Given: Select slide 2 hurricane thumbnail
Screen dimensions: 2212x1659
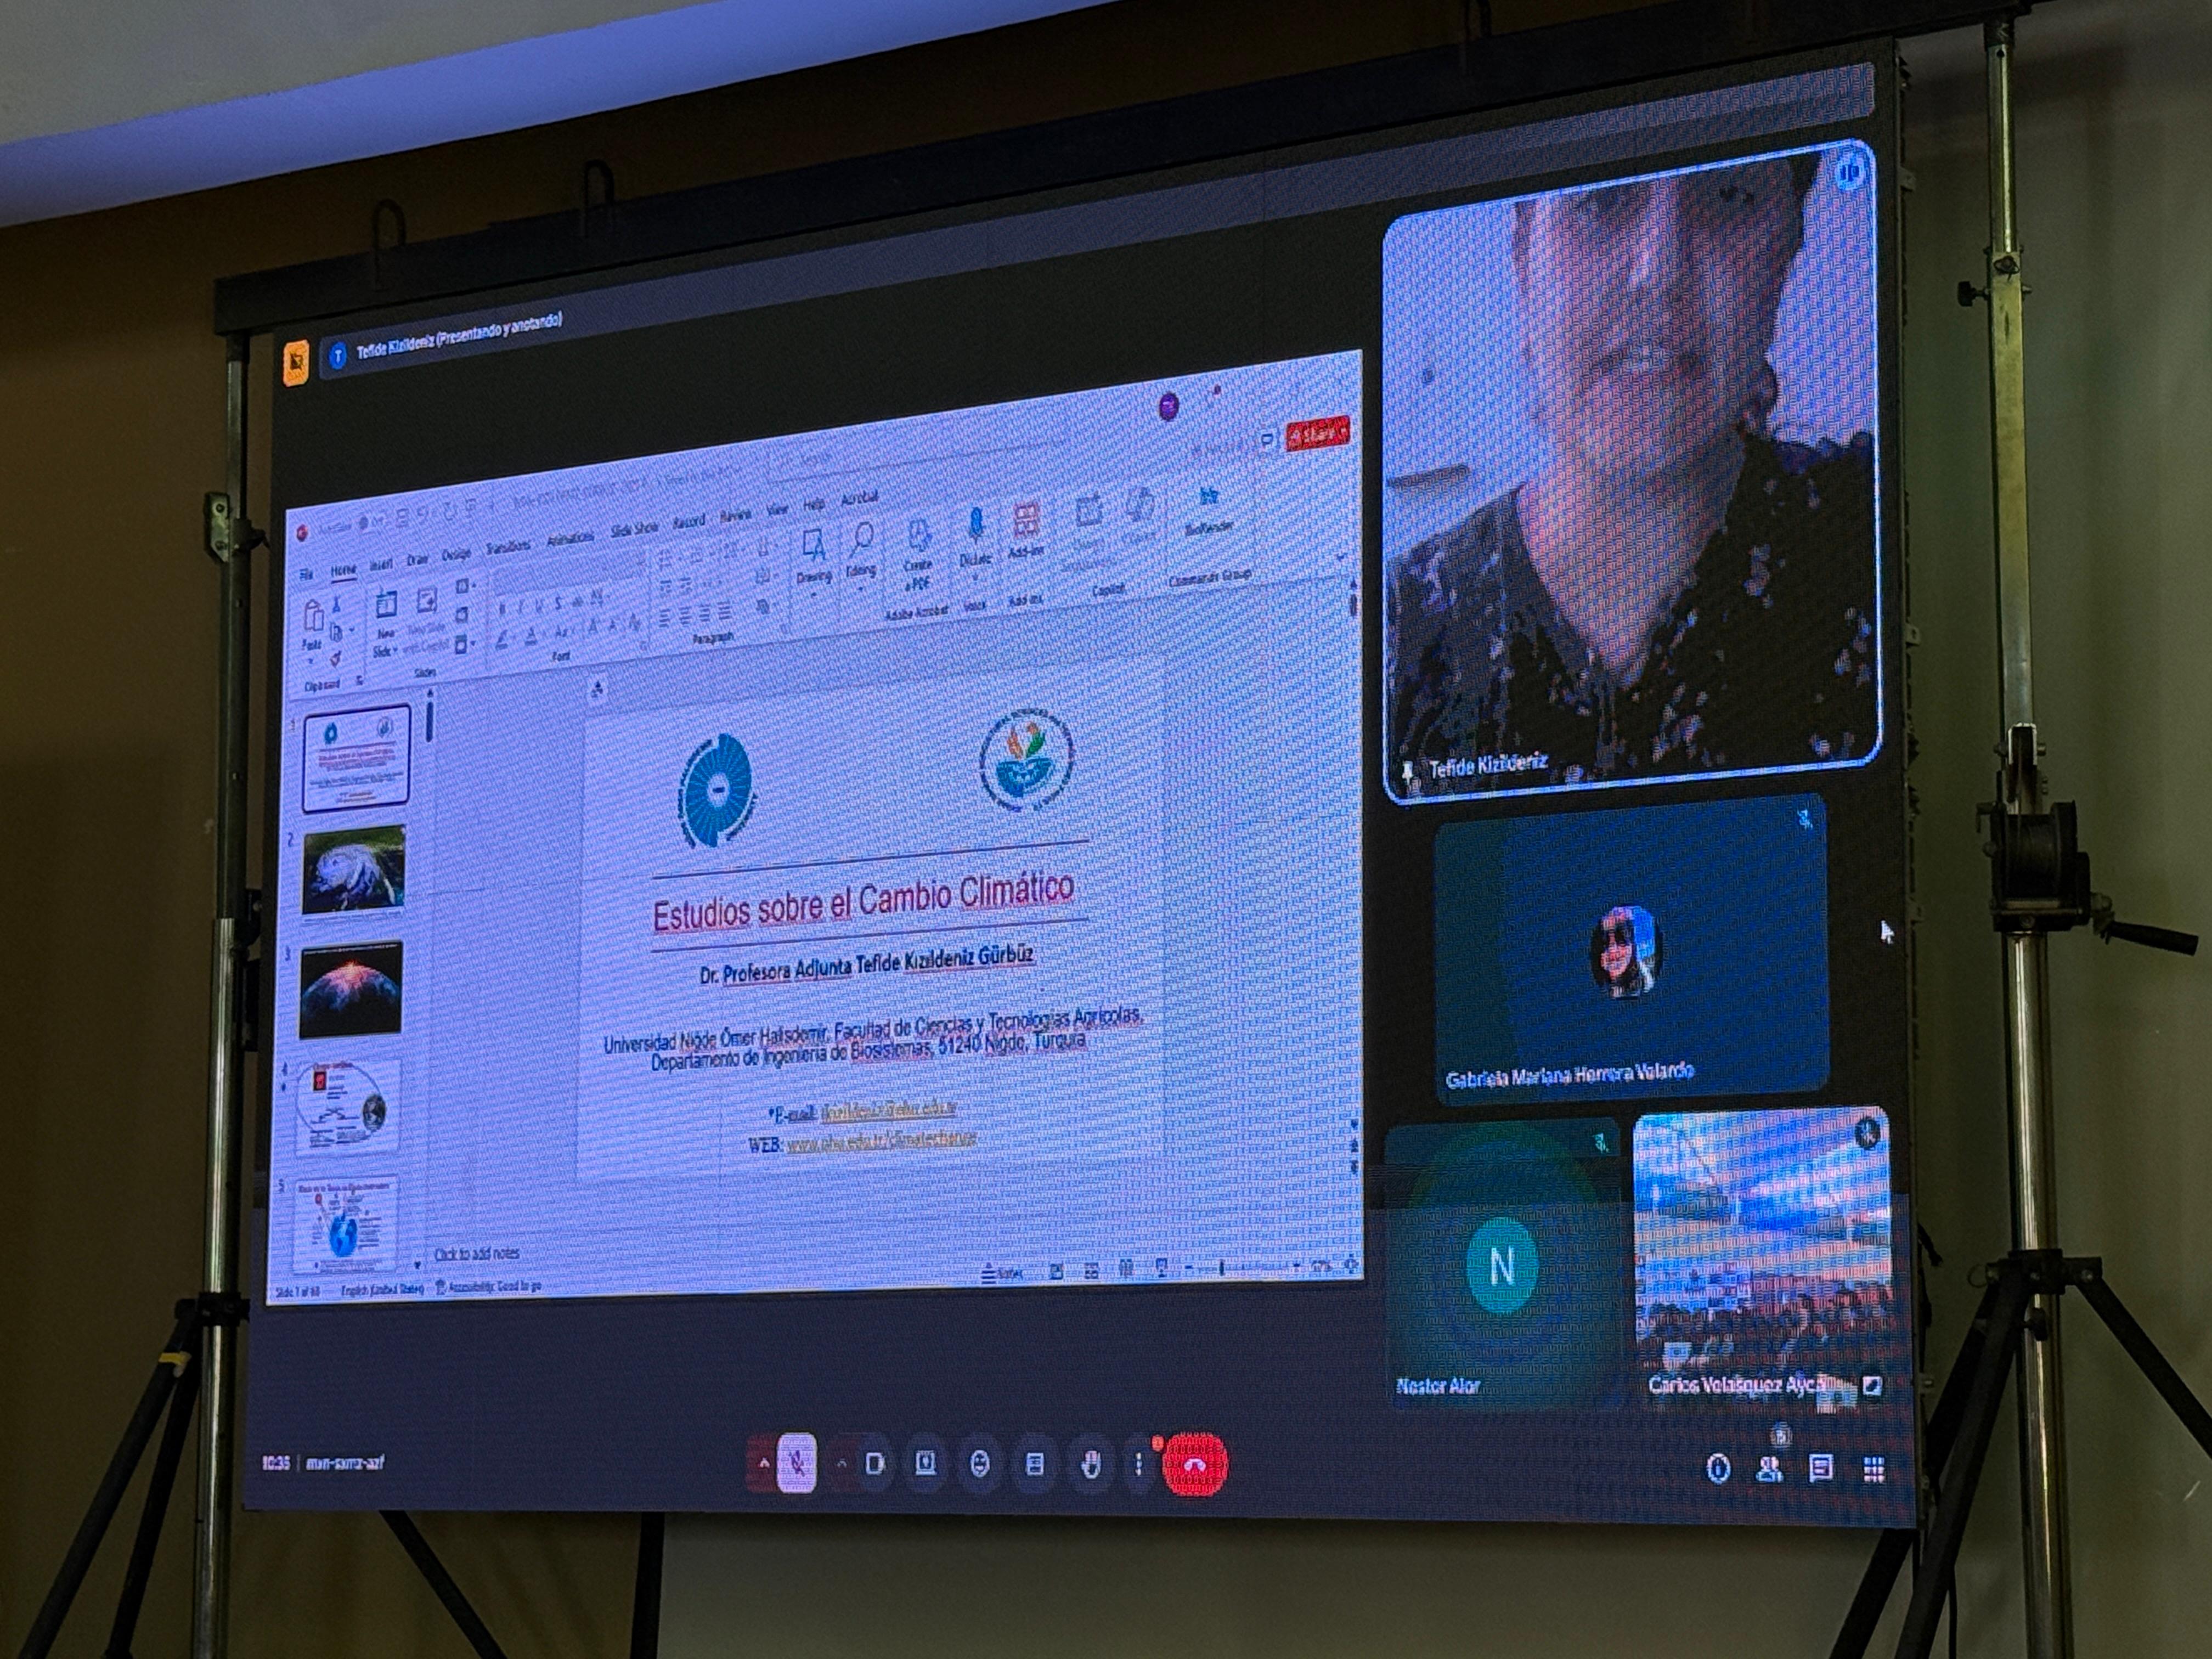Looking at the screenshot, I should coord(353,871).
